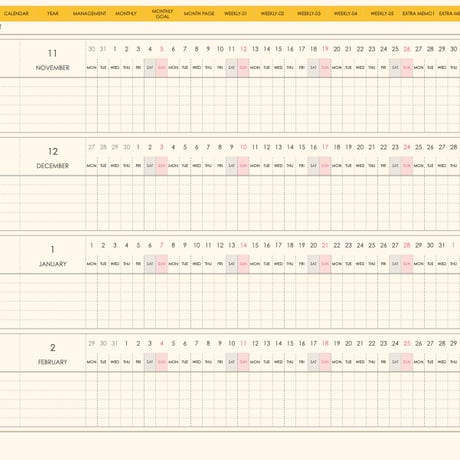Click the DECEMBER month label
This screenshot has height=460, width=460.
[53, 166]
